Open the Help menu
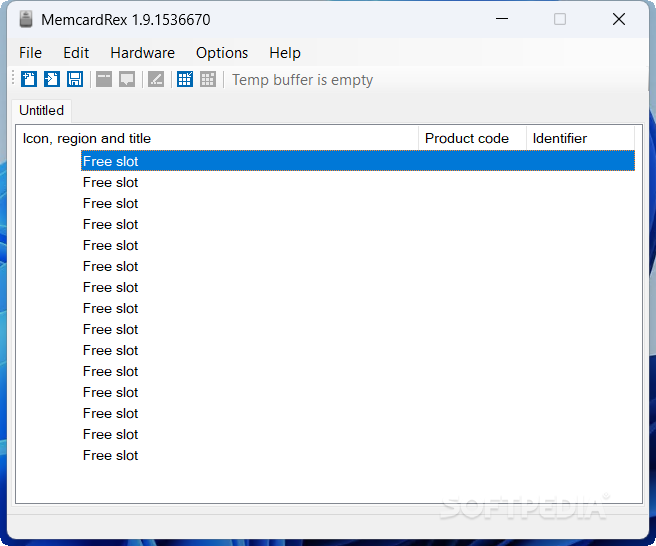Image resolution: width=656 pixels, height=546 pixels. pyautogui.click(x=285, y=53)
